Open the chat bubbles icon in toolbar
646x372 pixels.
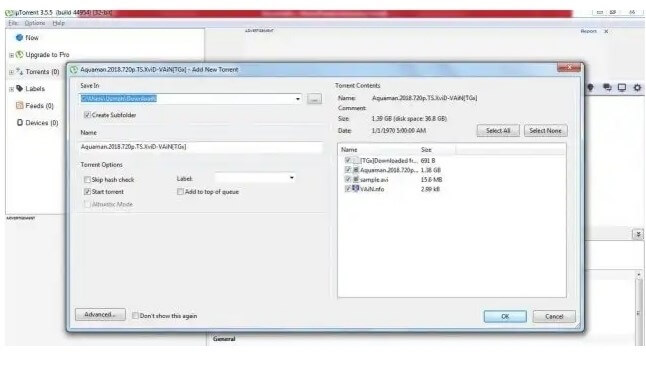[607, 87]
